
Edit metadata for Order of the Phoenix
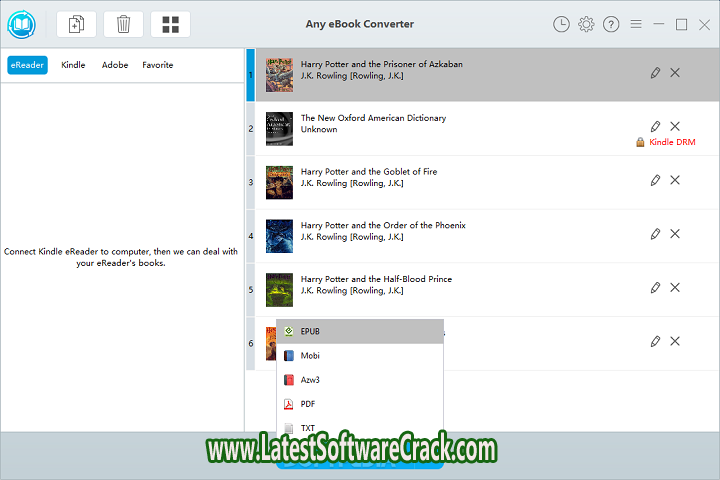[x=655, y=234]
